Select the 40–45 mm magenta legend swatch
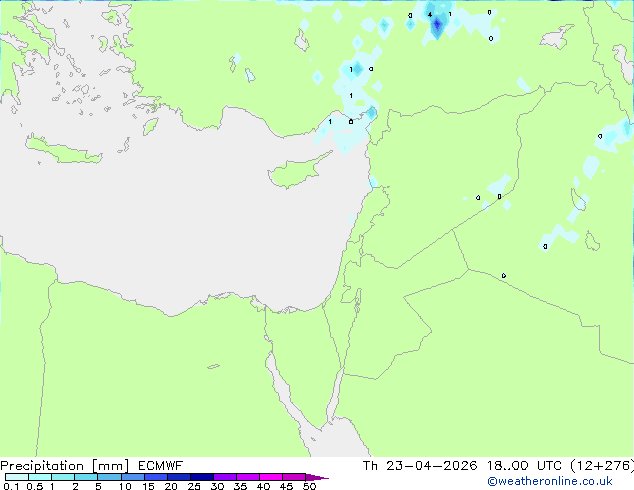The image size is (634, 490). [271, 477]
